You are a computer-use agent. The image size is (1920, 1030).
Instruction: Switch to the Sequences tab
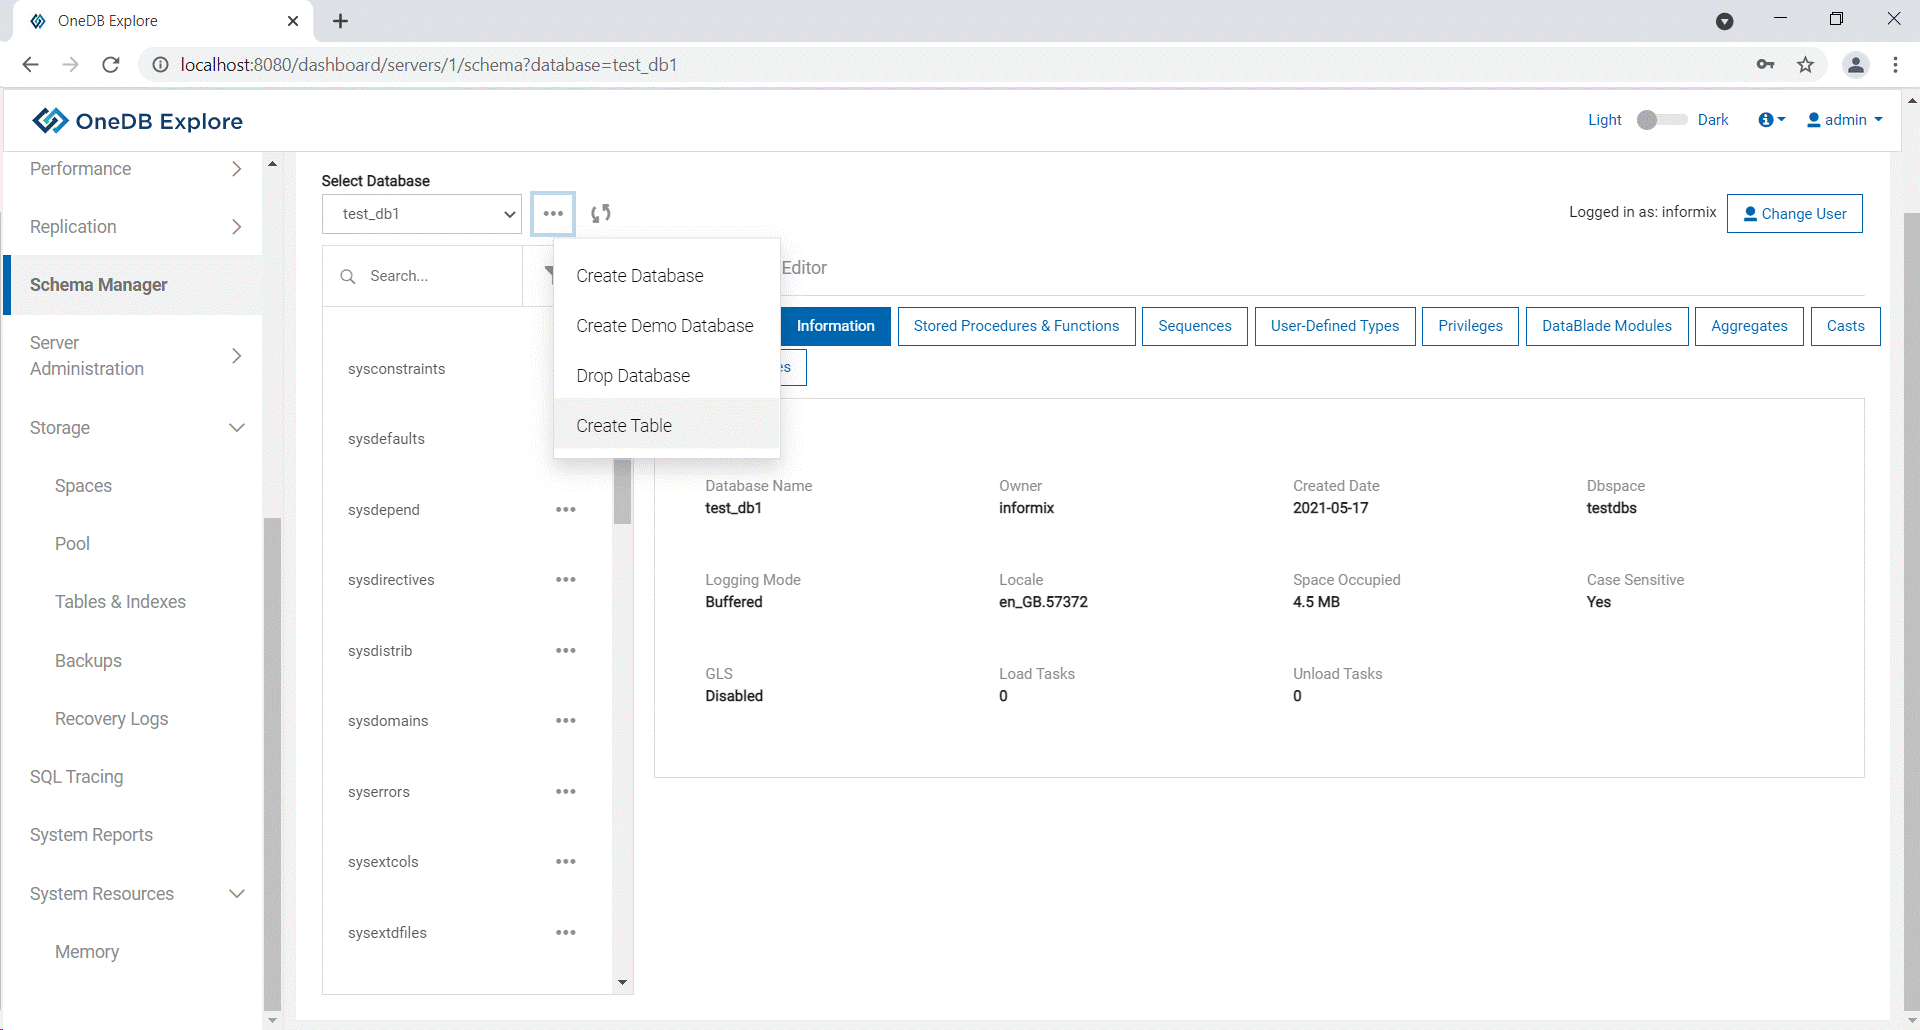coord(1194,326)
